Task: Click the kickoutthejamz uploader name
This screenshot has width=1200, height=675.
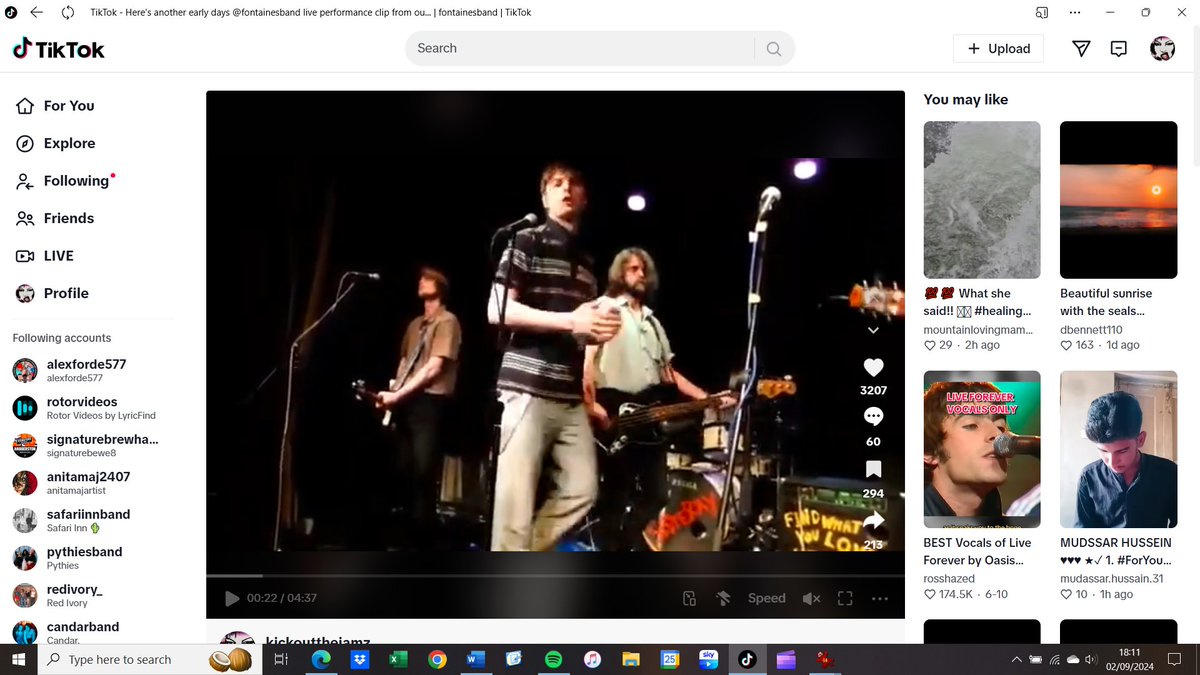Action: [x=318, y=640]
